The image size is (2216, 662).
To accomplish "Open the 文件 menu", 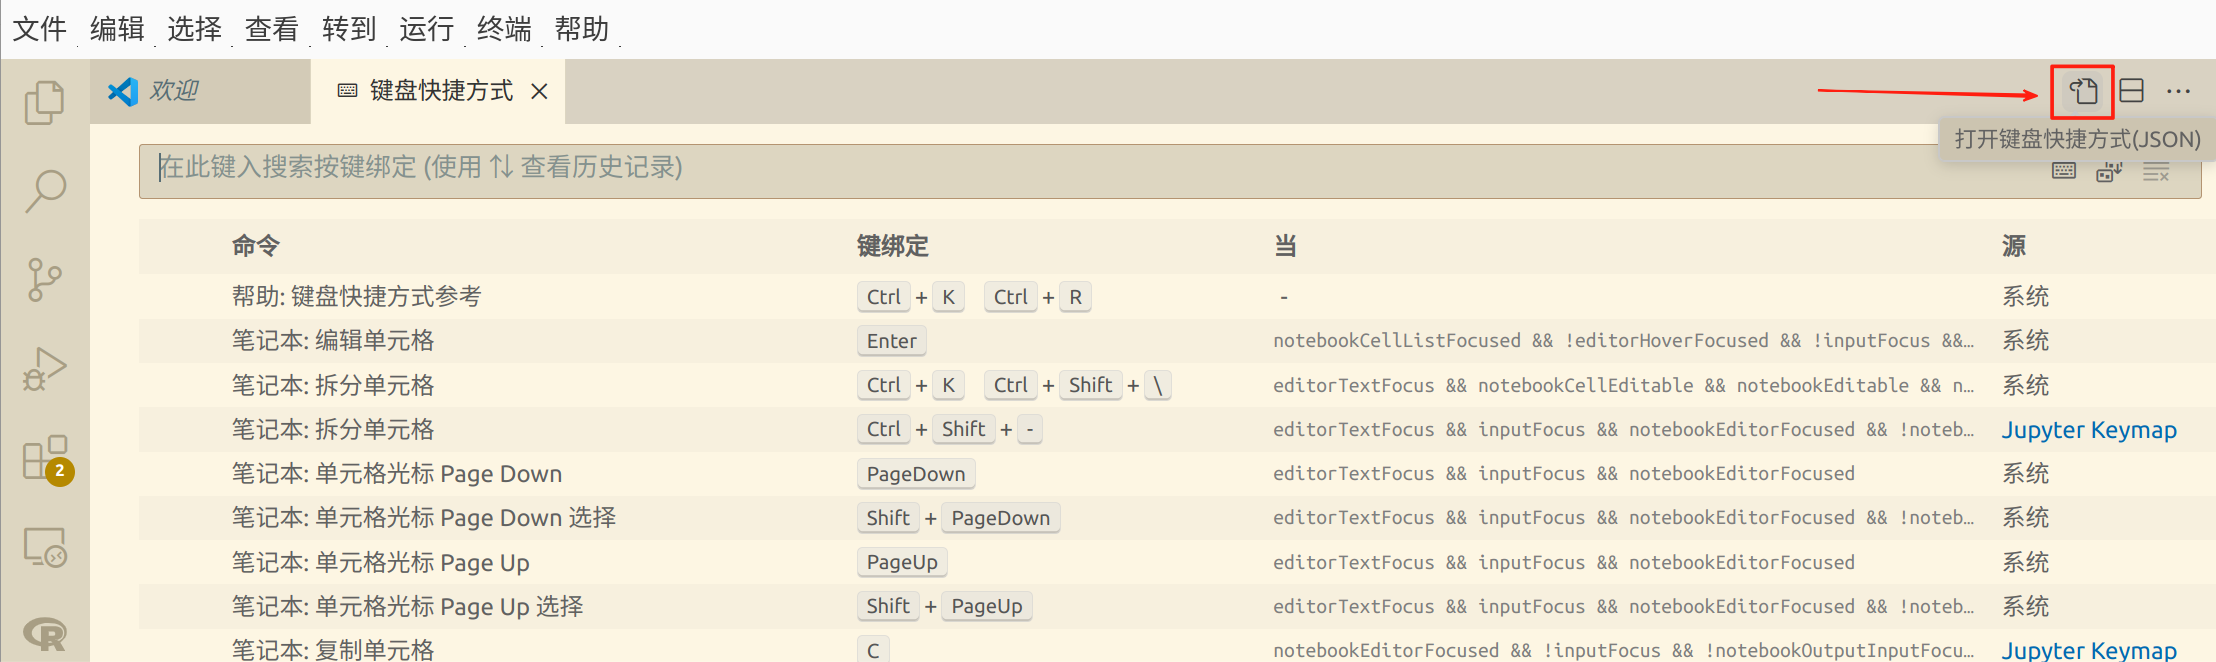I will [x=40, y=29].
